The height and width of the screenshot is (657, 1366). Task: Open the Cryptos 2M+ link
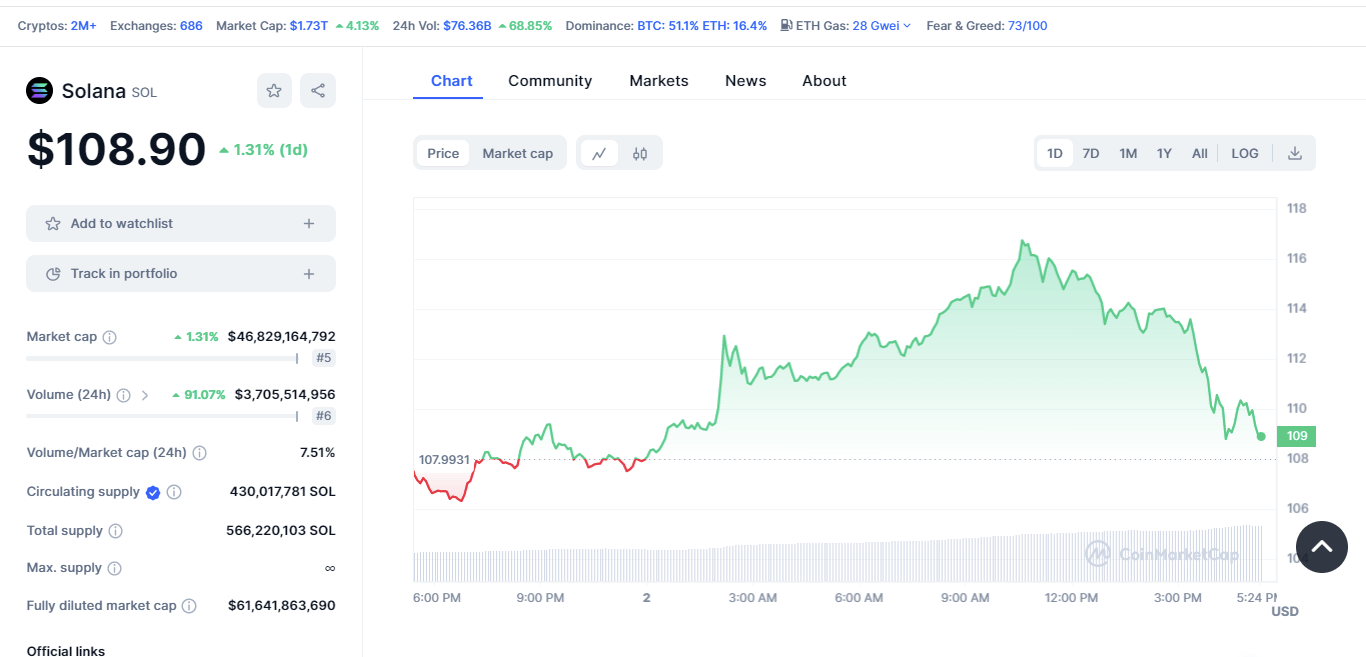point(84,25)
